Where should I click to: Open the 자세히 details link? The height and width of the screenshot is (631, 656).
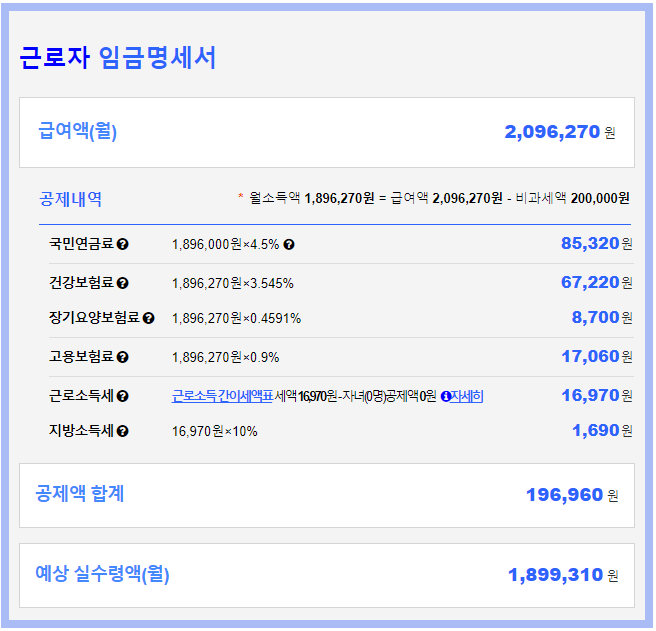pyautogui.click(x=467, y=397)
